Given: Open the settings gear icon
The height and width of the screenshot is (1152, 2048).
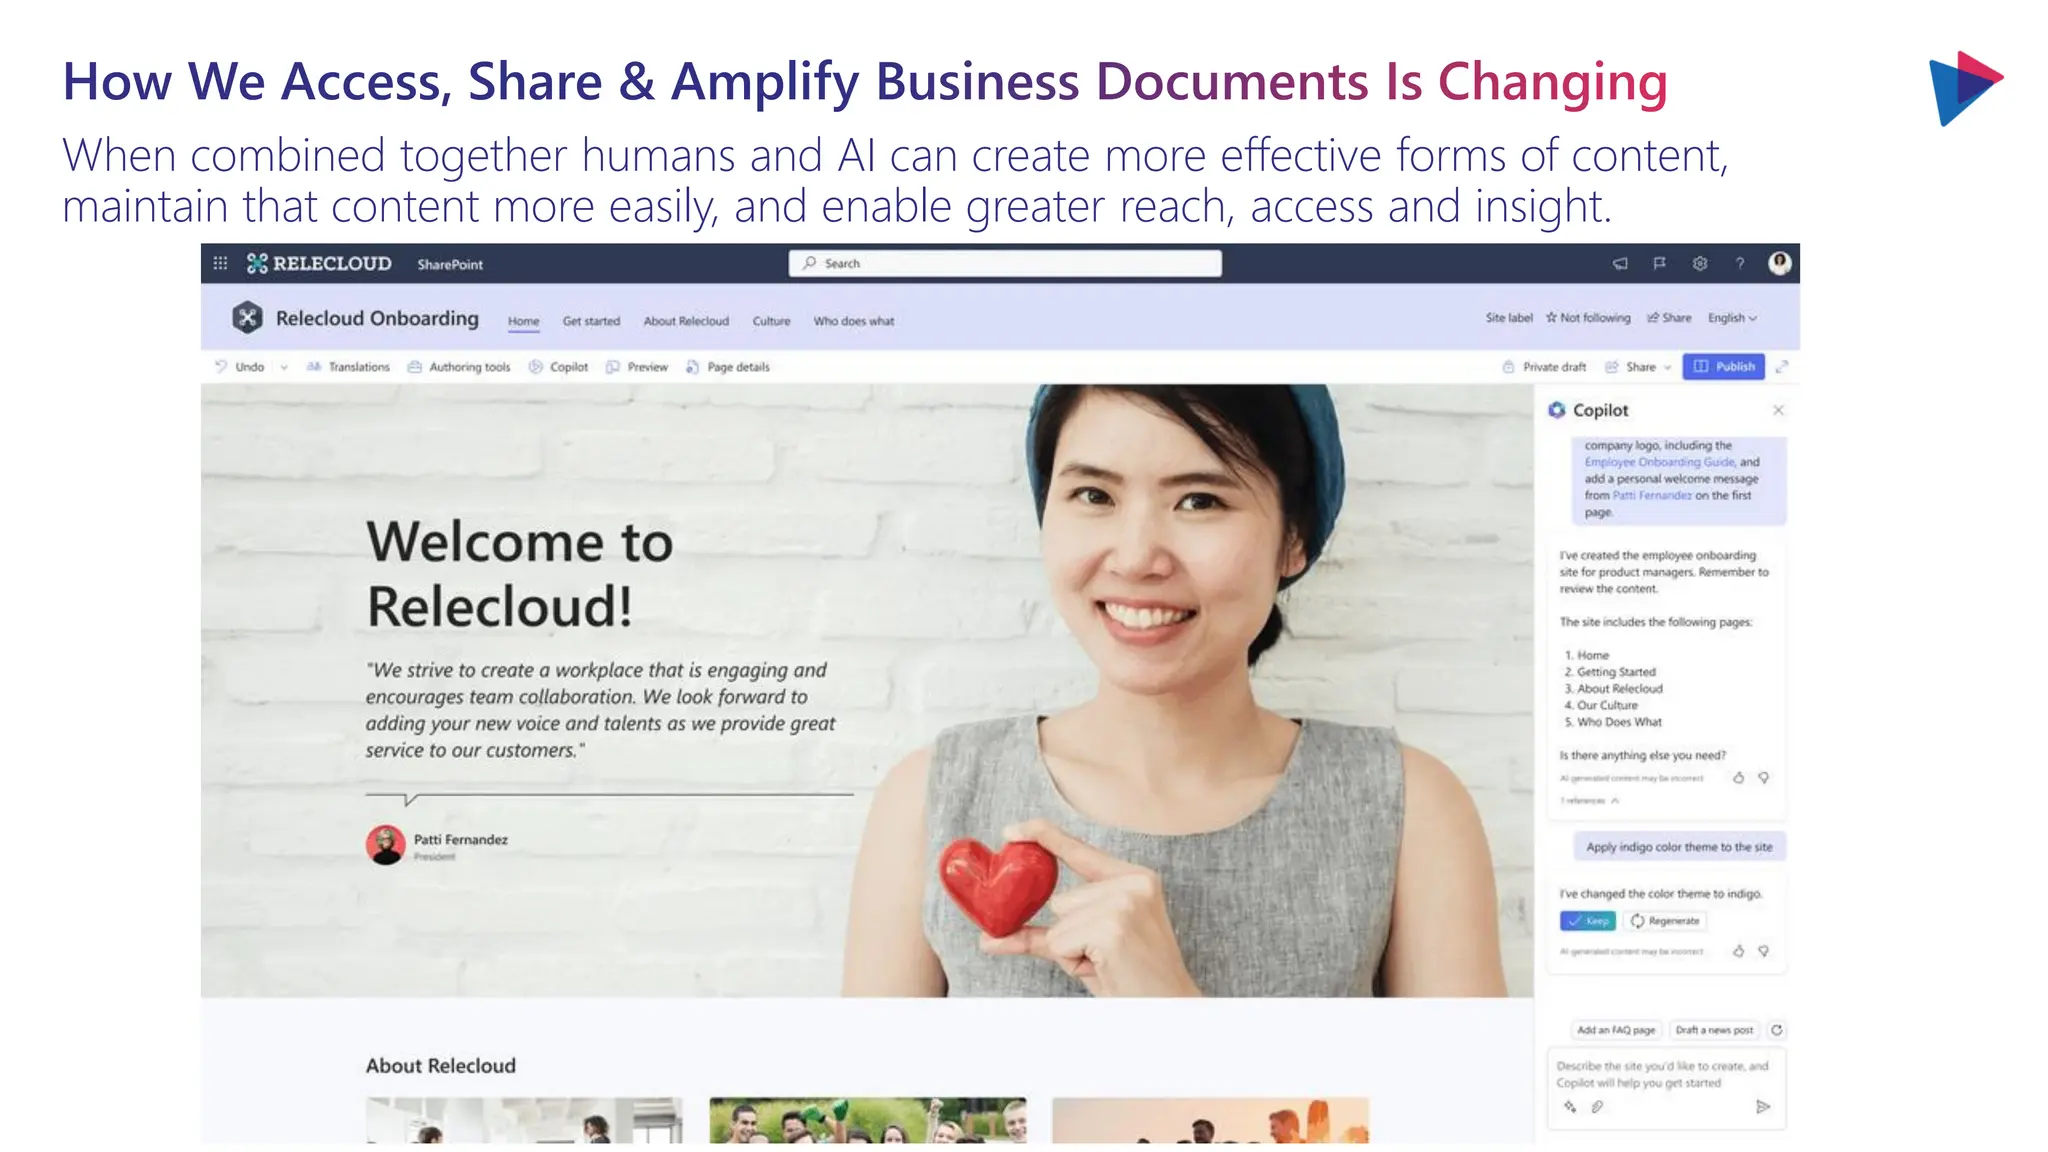Looking at the screenshot, I should (x=1700, y=263).
